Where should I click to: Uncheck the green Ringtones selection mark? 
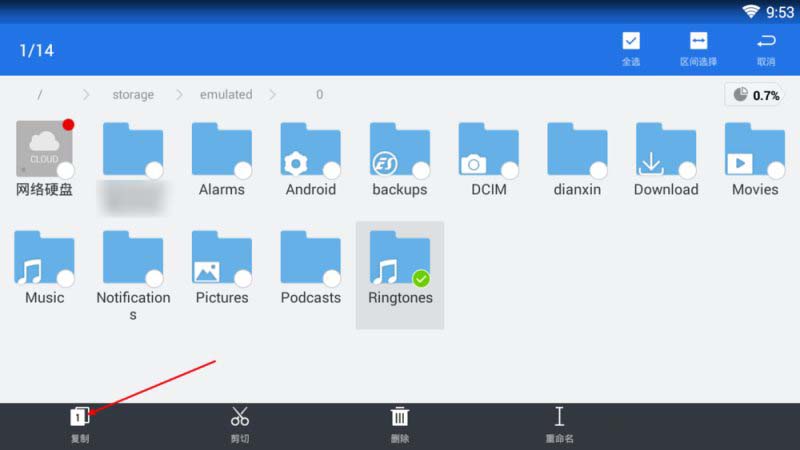[421, 279]
